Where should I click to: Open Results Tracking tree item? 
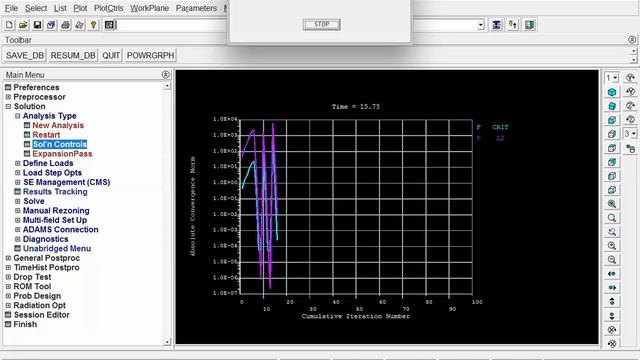pos(55,191)
